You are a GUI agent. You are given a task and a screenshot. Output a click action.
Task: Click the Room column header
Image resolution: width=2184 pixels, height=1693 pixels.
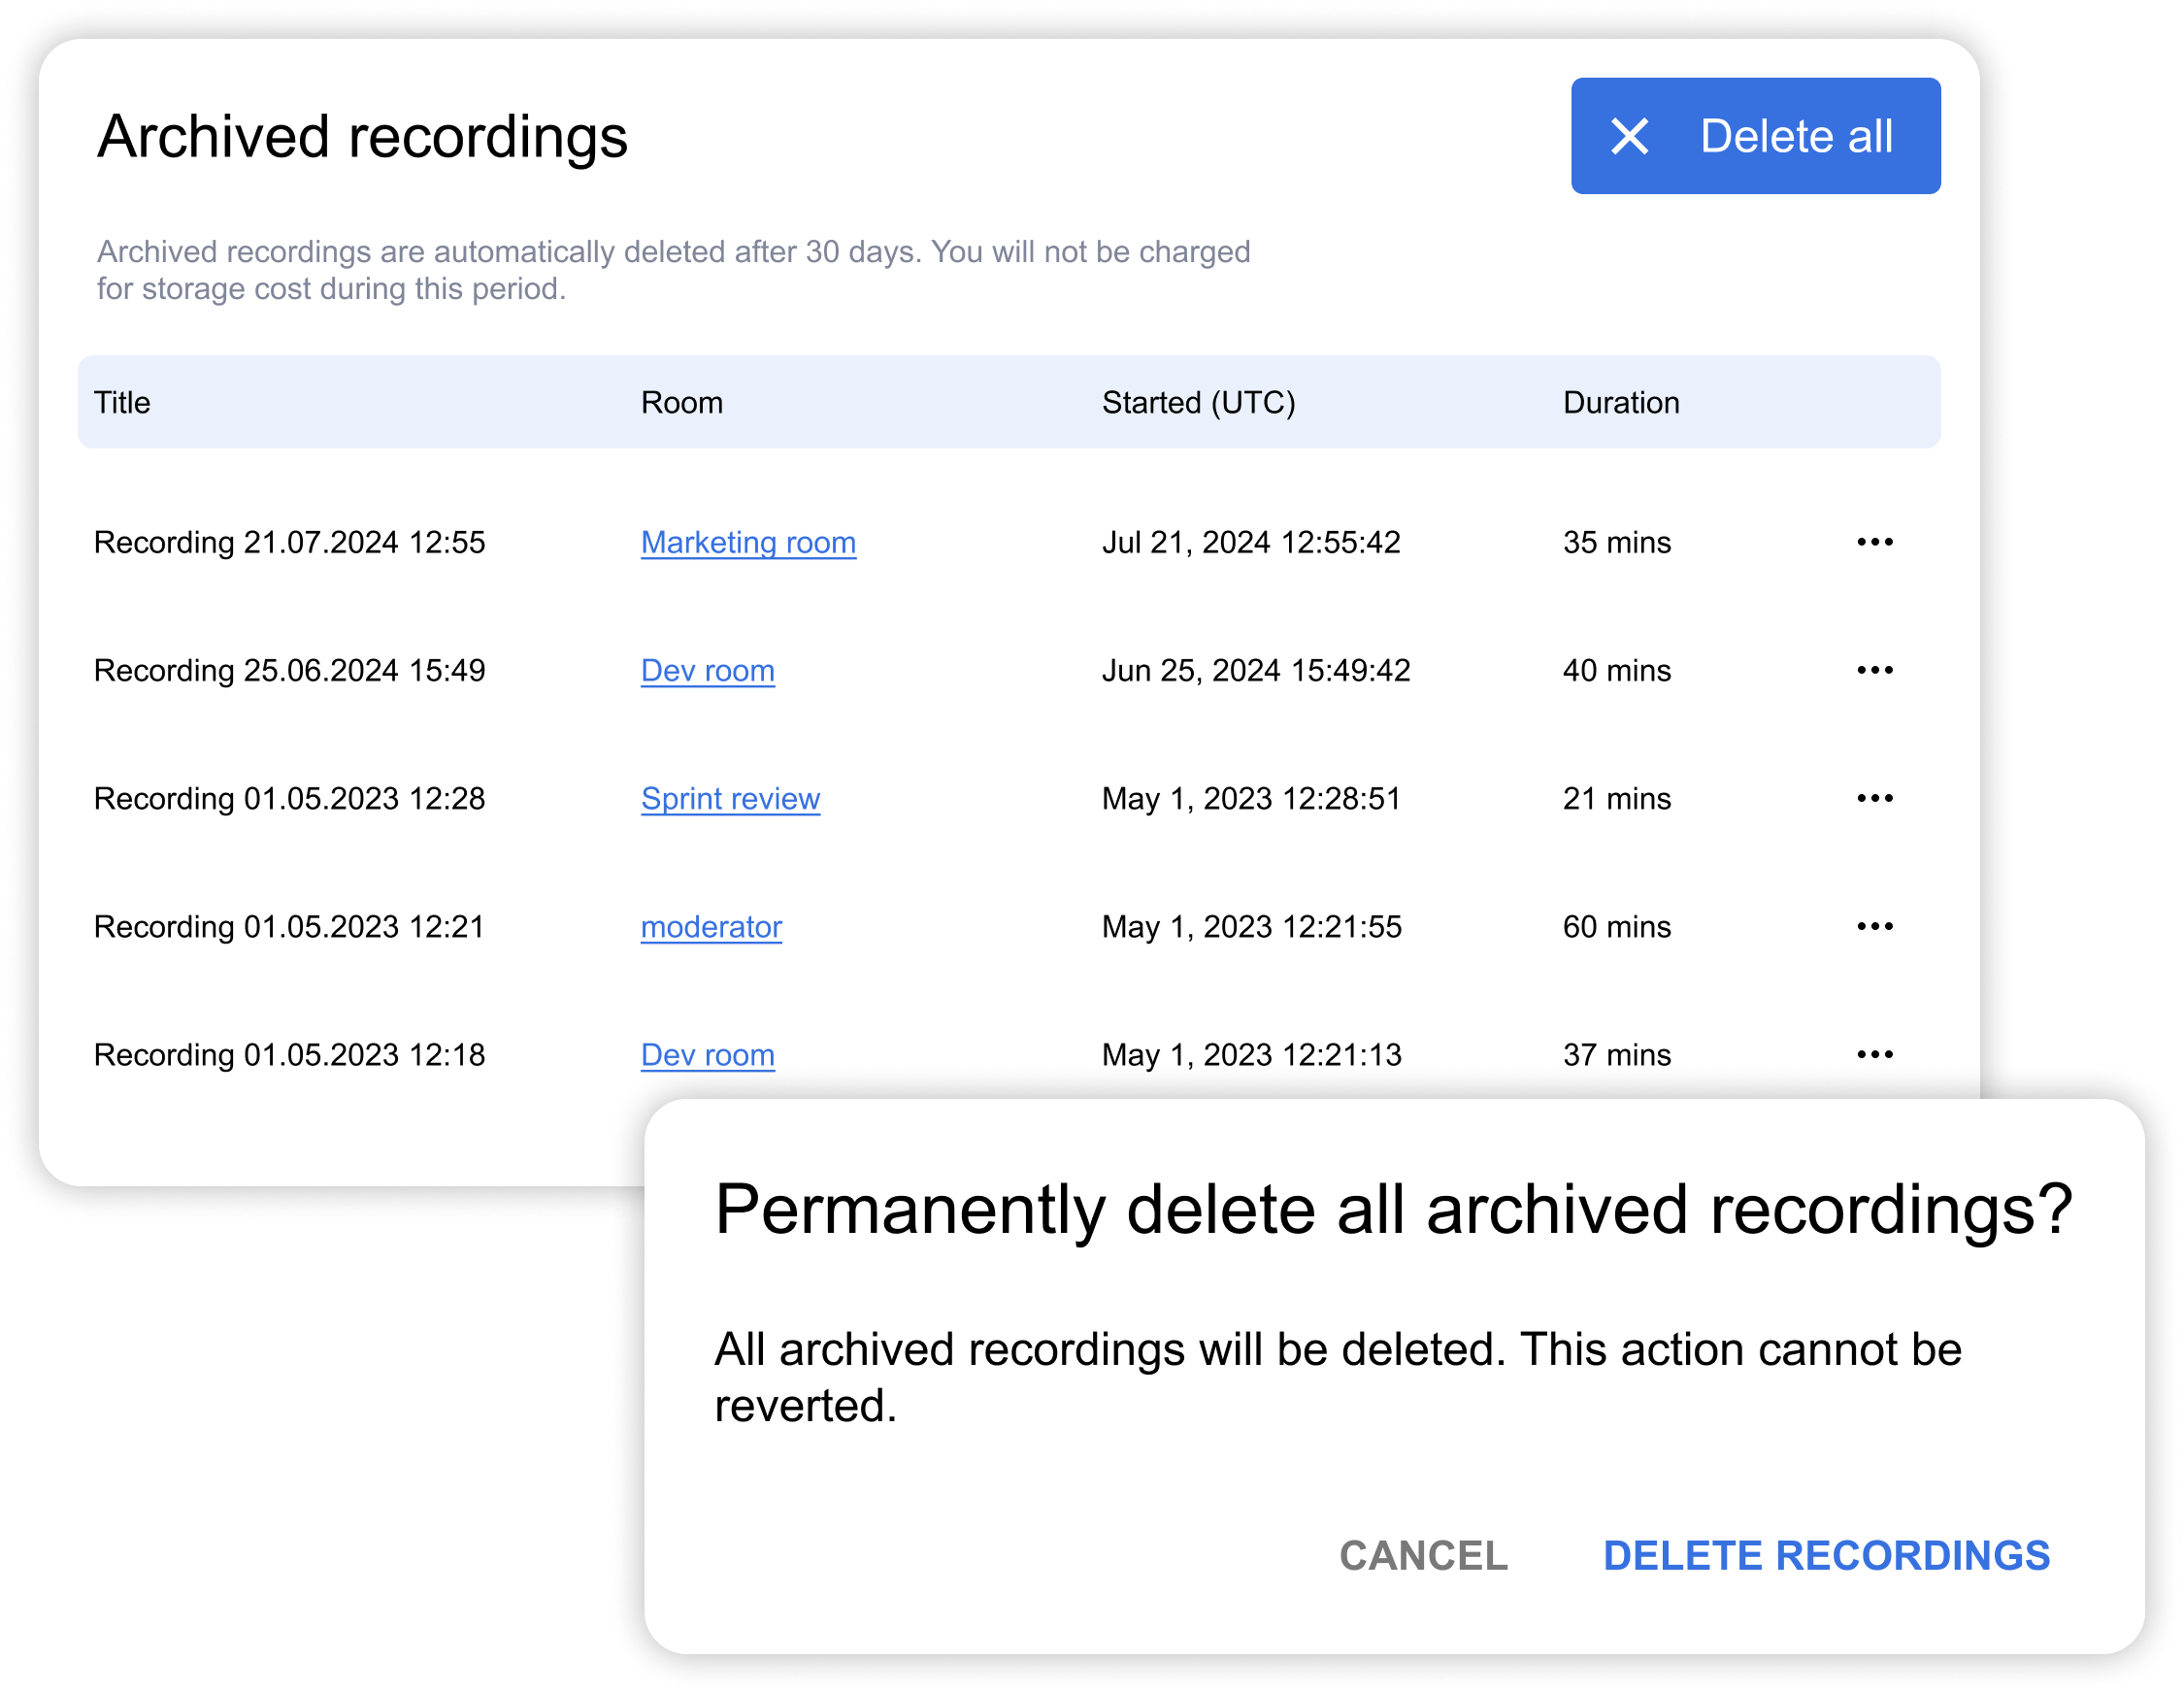click(681, 402)
